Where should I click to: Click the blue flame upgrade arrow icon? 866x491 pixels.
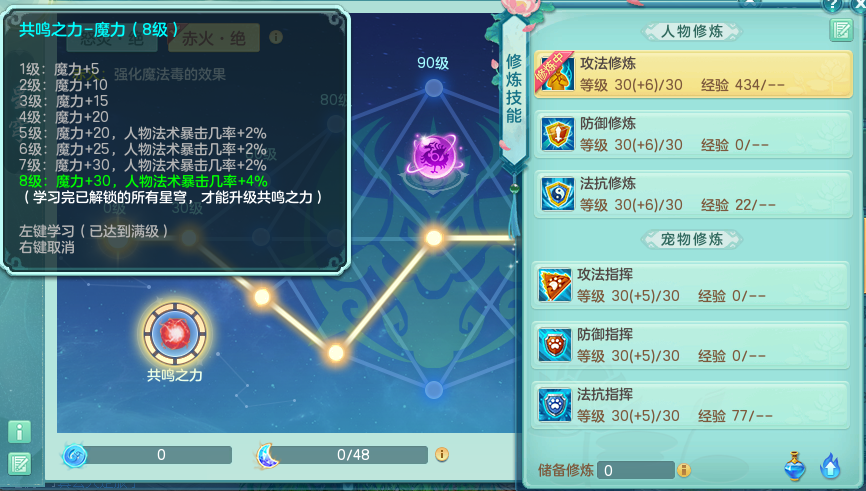point(830,466)
